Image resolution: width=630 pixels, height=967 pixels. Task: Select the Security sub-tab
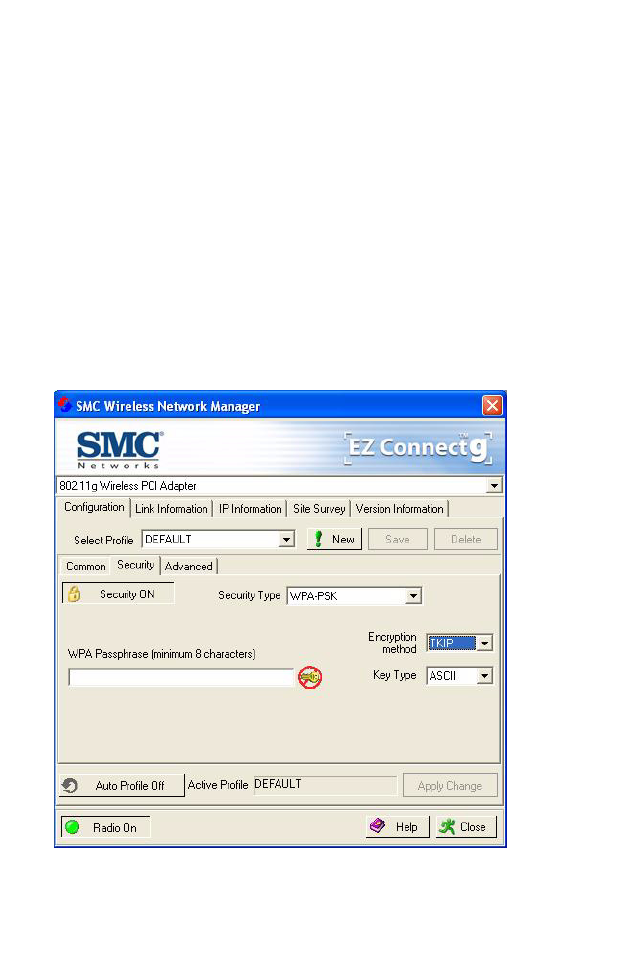136,565
